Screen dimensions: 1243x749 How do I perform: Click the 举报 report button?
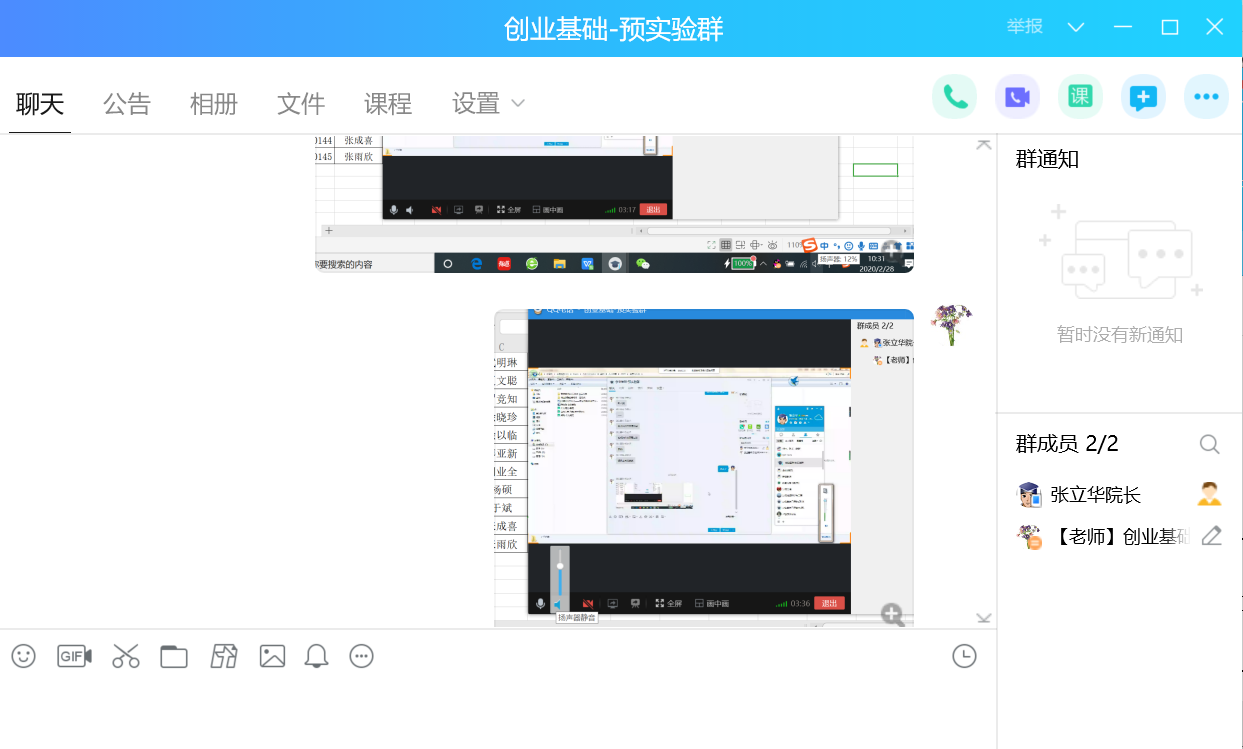click(1025, 27)
